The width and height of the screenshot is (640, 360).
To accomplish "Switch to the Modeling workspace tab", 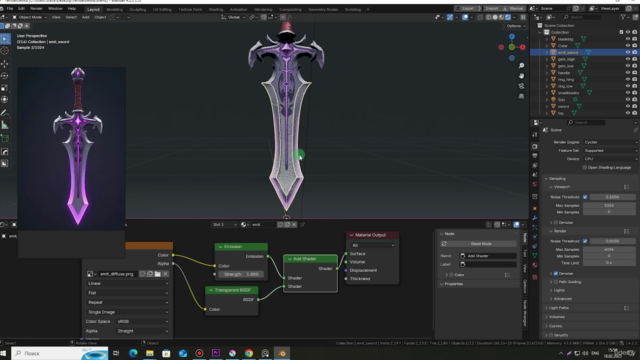I will pos(114,9).
